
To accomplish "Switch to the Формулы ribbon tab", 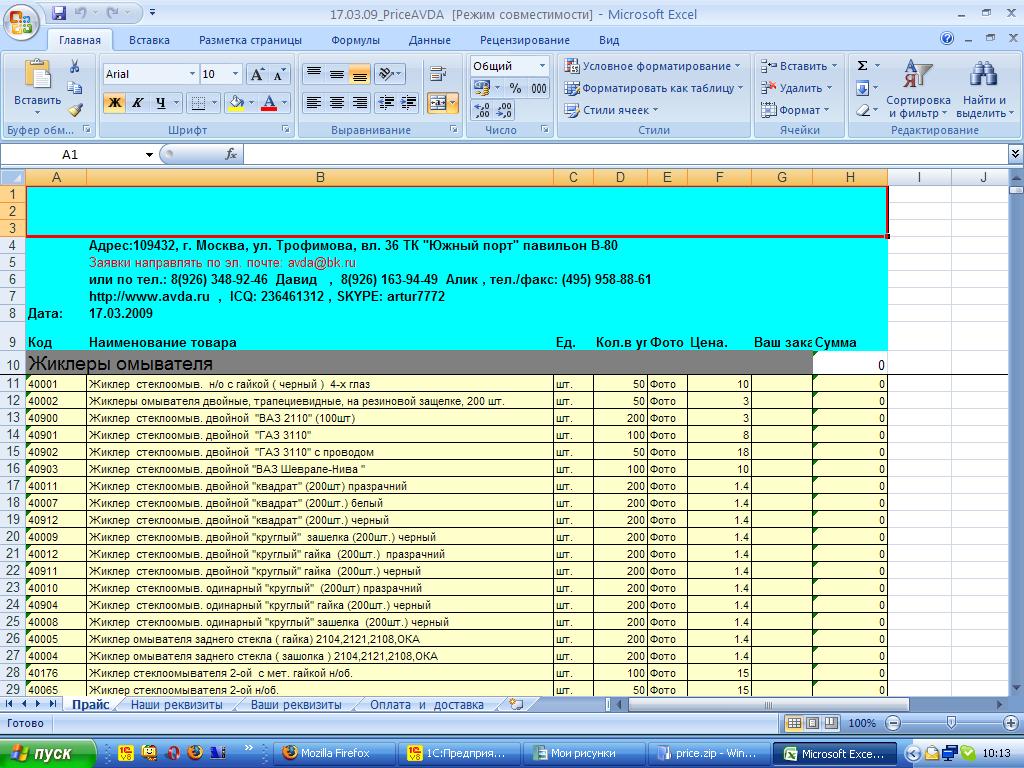I will [355, 40].
